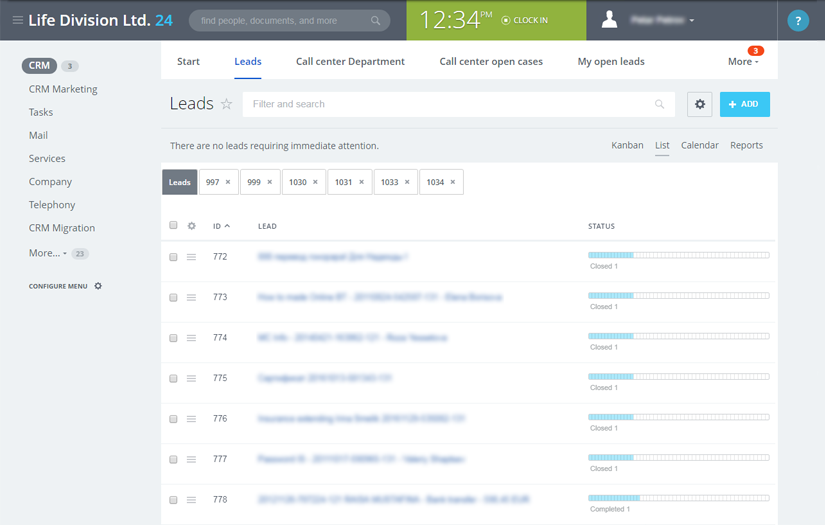825x525 pixels.
Task: Toggle the select-all leads checkbox
Action: click(x=173, y=225)
